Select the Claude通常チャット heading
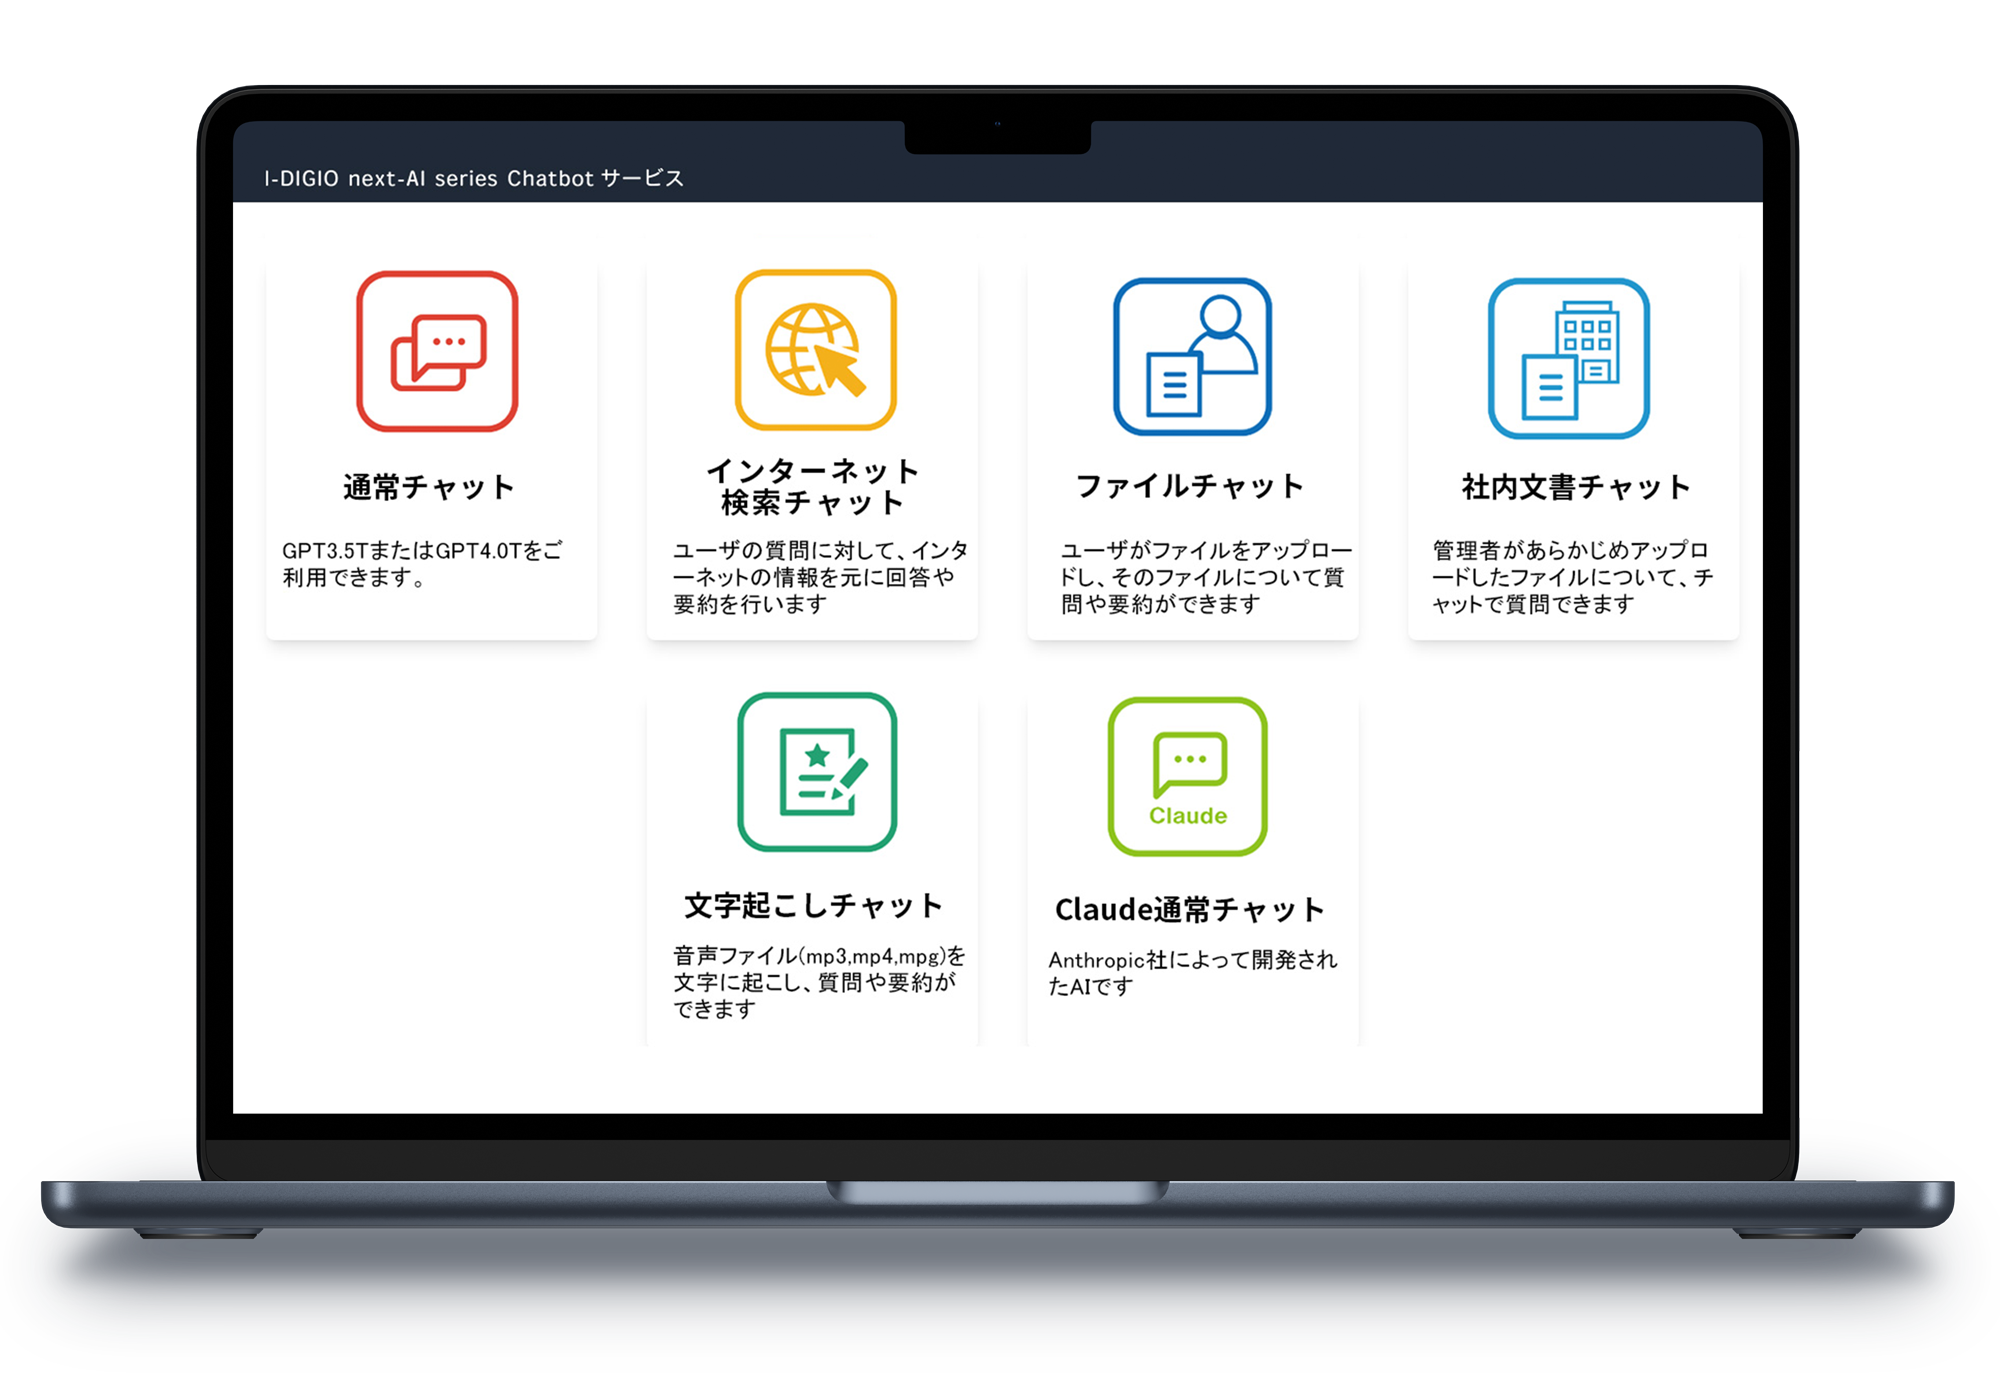Viewport: 2000px width, 1393px height. [1190, 909]
